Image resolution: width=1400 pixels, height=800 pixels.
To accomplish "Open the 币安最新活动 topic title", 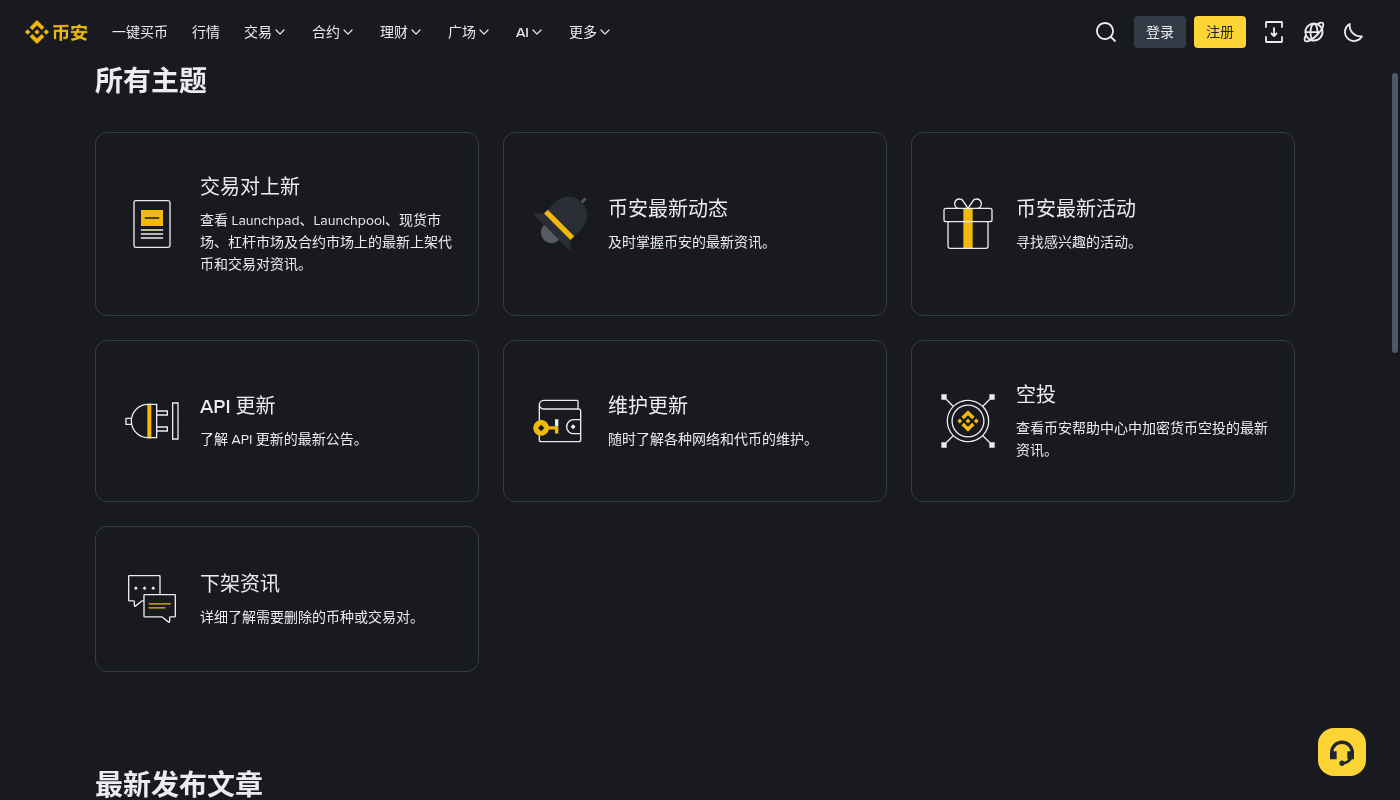I will click(1076, 208).
